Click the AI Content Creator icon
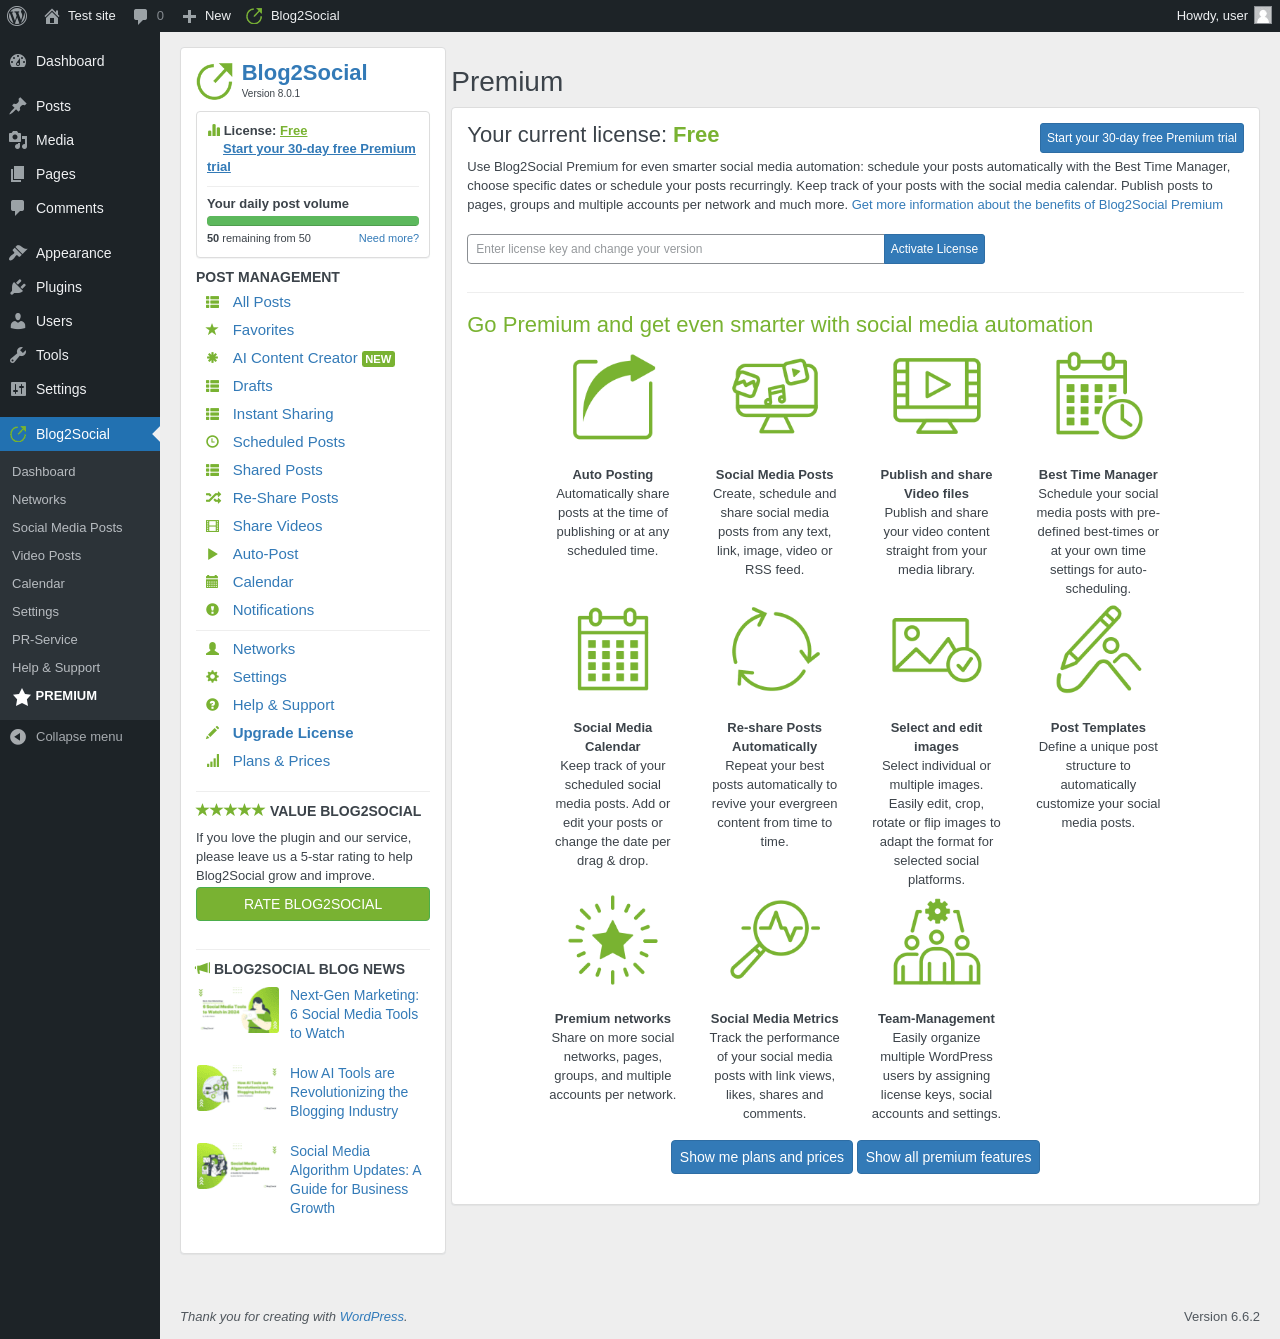1280x1339 pixels. pyautogui.click(x=212, y=358)
